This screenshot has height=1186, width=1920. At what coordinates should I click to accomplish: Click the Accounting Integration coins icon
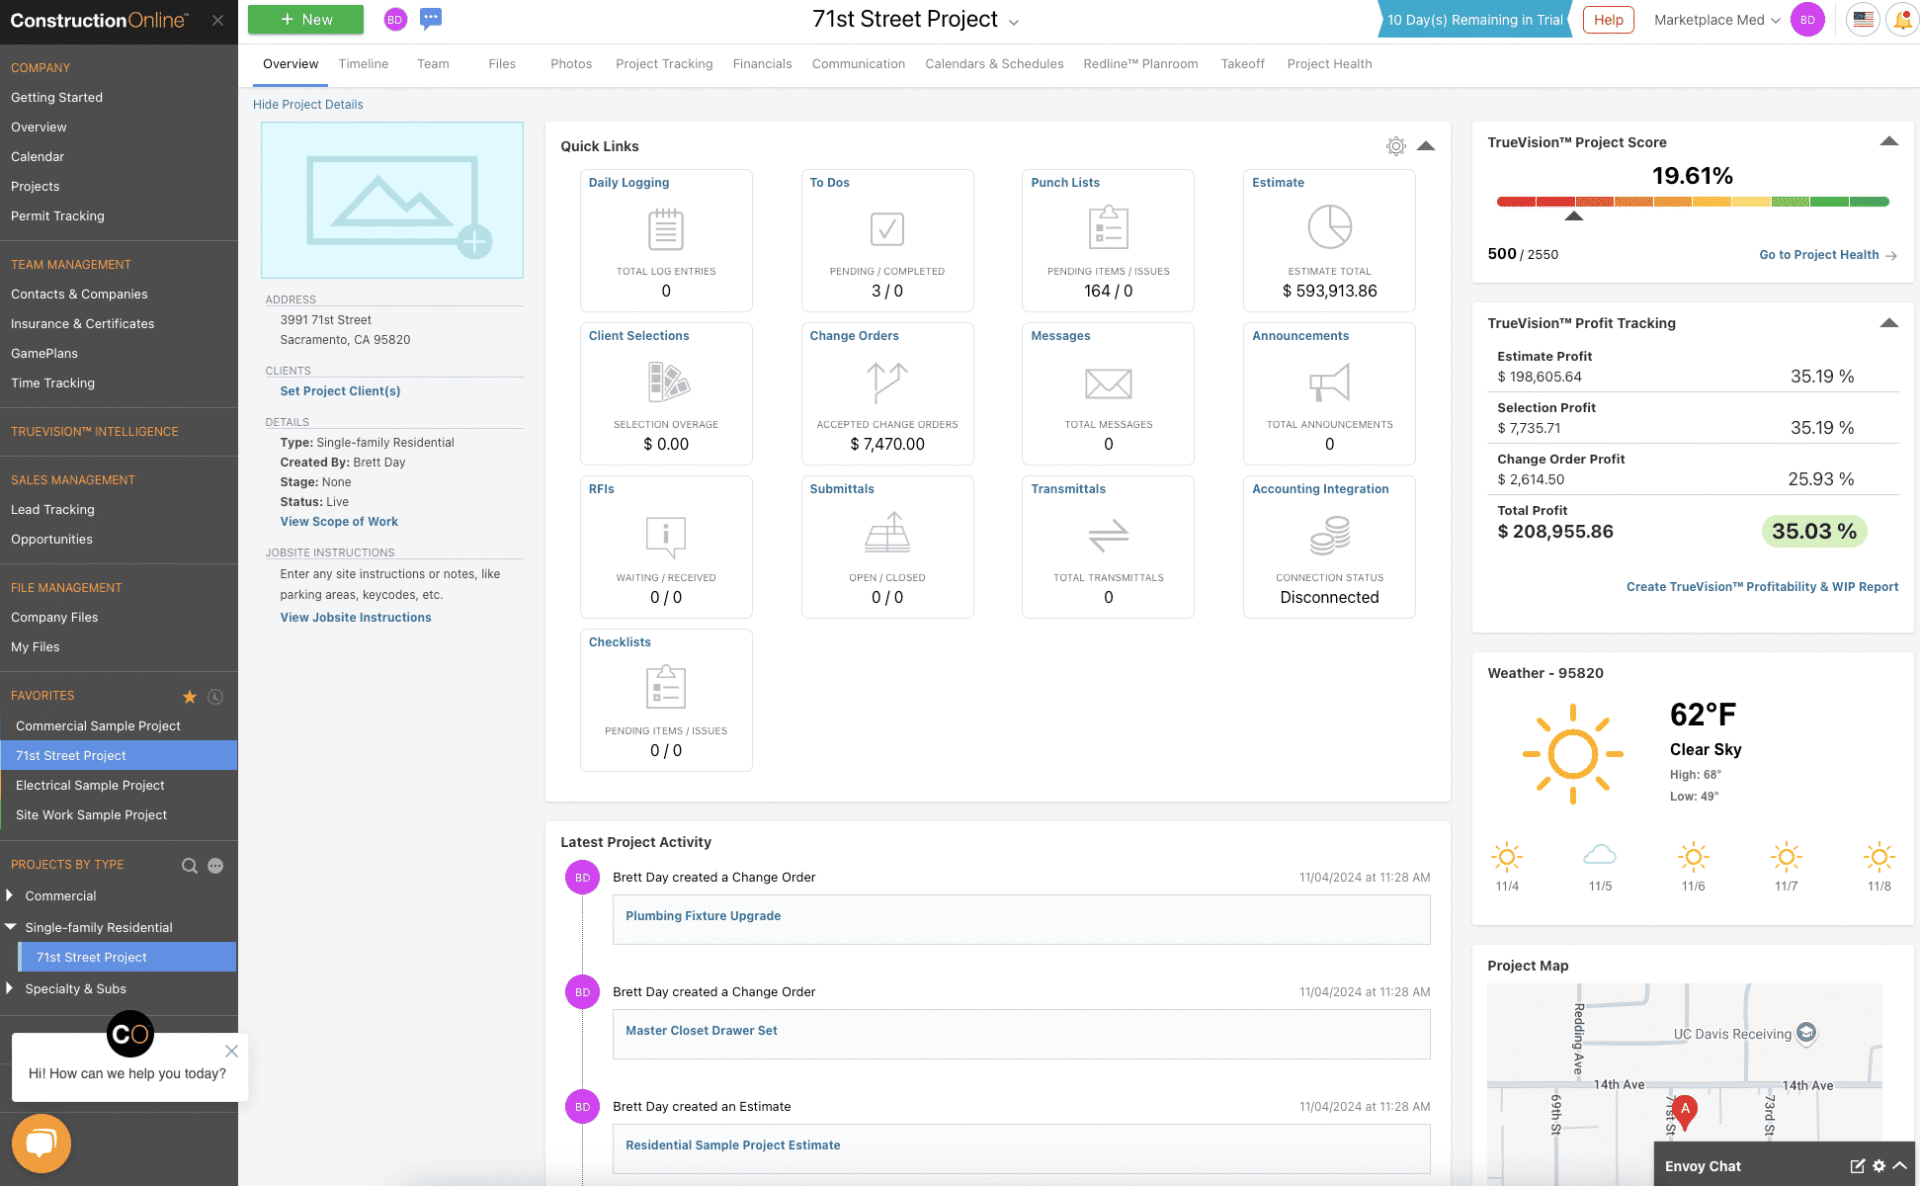pyautogui.click(x=1328, y=534)
